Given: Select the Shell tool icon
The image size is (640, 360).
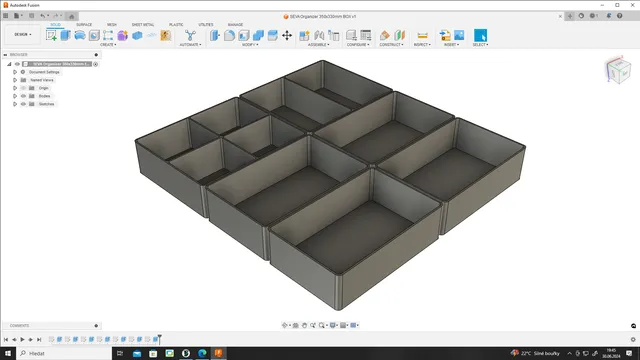Looking at the screenshot, I should click(x=244, y=36).
